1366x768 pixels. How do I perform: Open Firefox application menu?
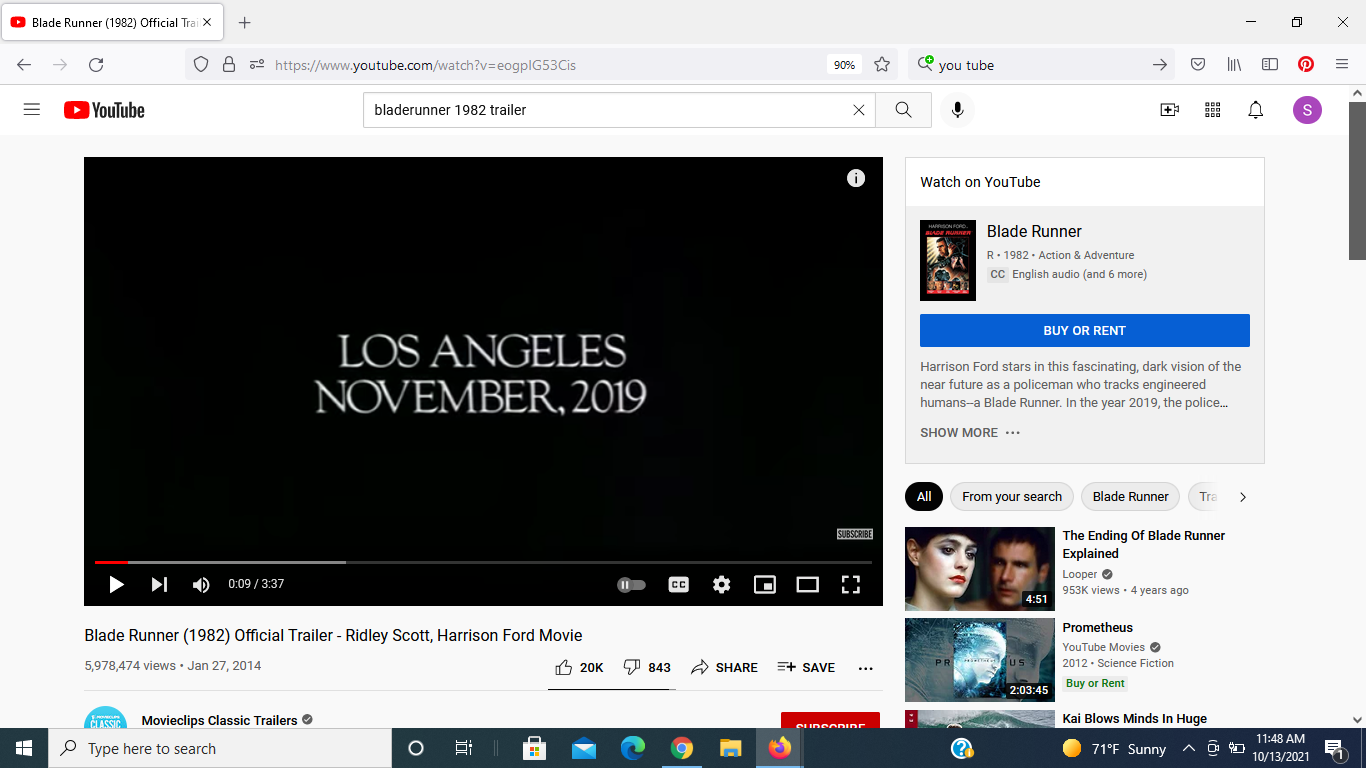pyautogui.click(x=1342, y=65)
